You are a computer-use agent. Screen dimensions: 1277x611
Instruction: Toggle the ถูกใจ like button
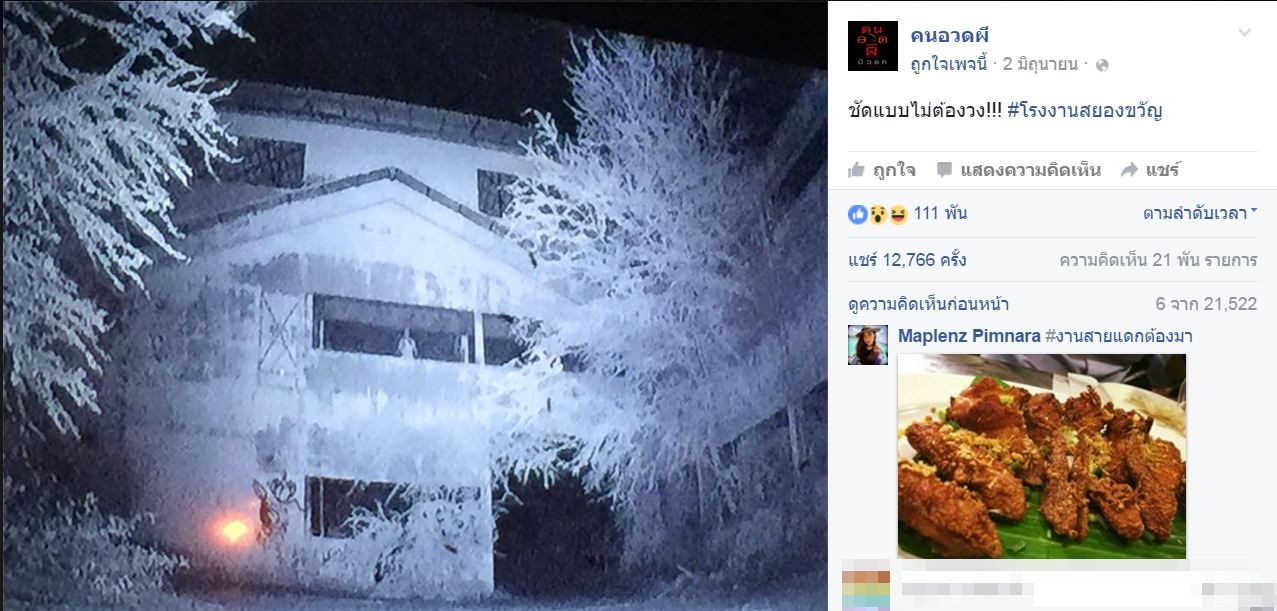click(882, 170)
